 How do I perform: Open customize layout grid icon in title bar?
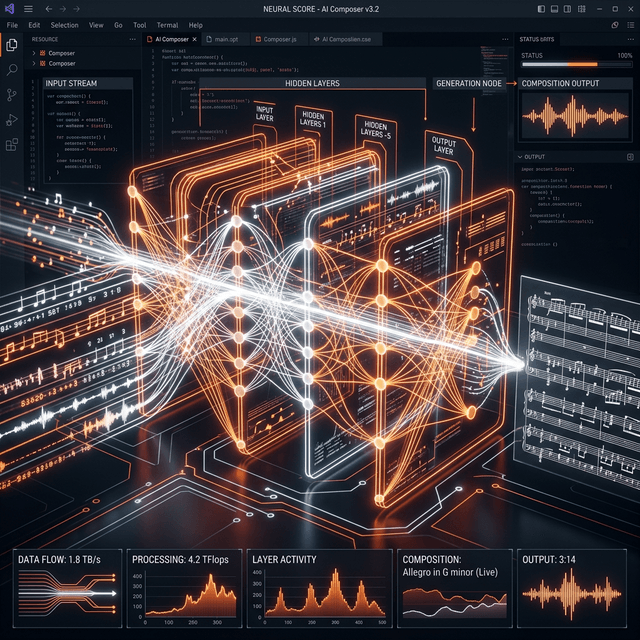[582, 9]
